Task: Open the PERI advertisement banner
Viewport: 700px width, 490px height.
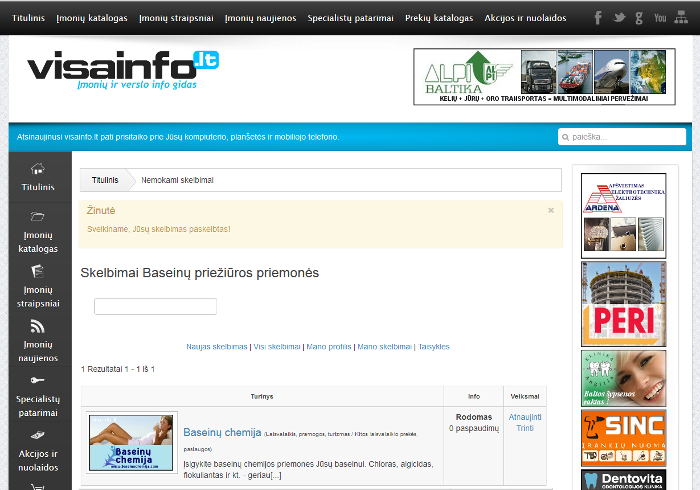Action: tap(624, 304)
